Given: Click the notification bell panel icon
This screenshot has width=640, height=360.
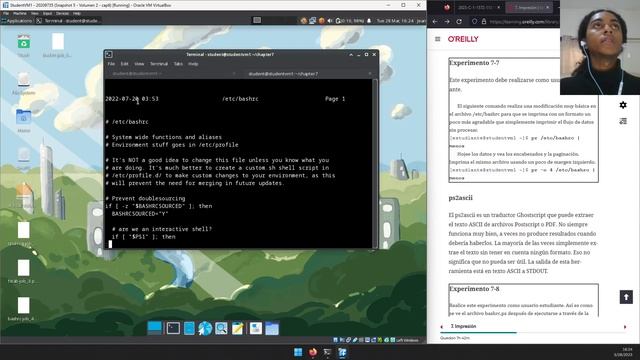Looking at the screenshot, I should pos(369,20).
